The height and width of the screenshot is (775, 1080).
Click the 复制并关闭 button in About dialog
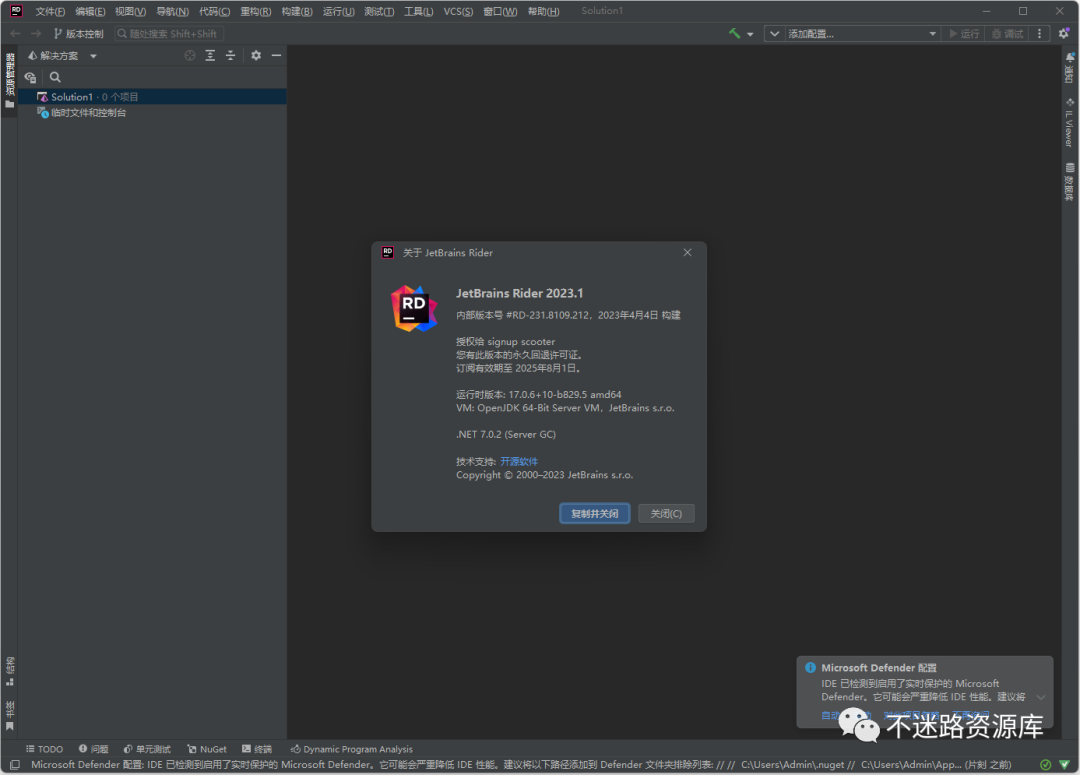pos(594,513)
